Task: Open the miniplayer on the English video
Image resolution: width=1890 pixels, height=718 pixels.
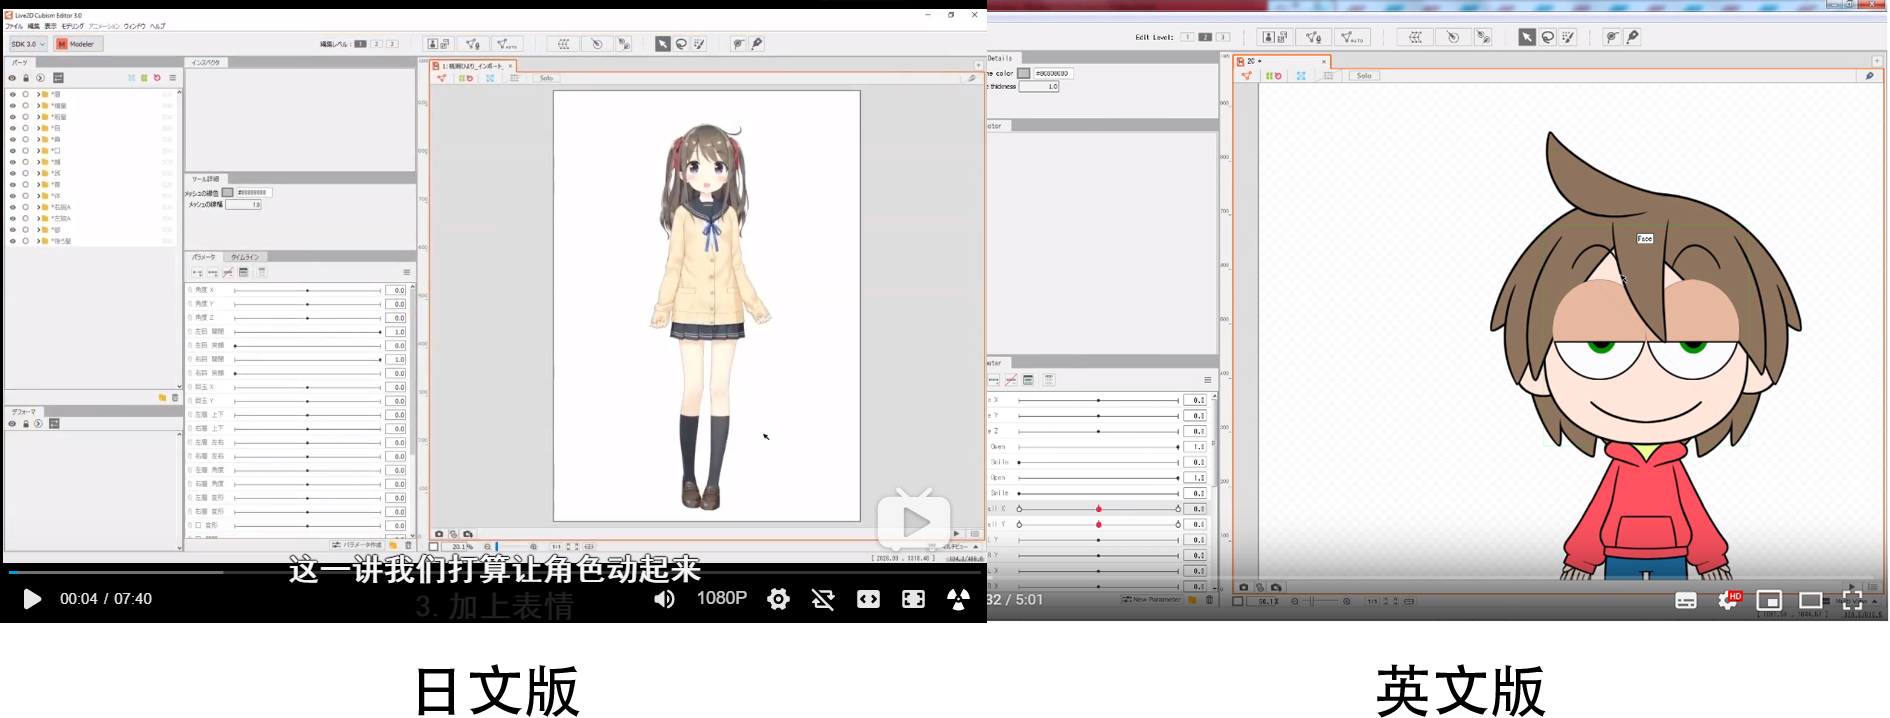Action: pyautogui.click(x=1769, y=600)
